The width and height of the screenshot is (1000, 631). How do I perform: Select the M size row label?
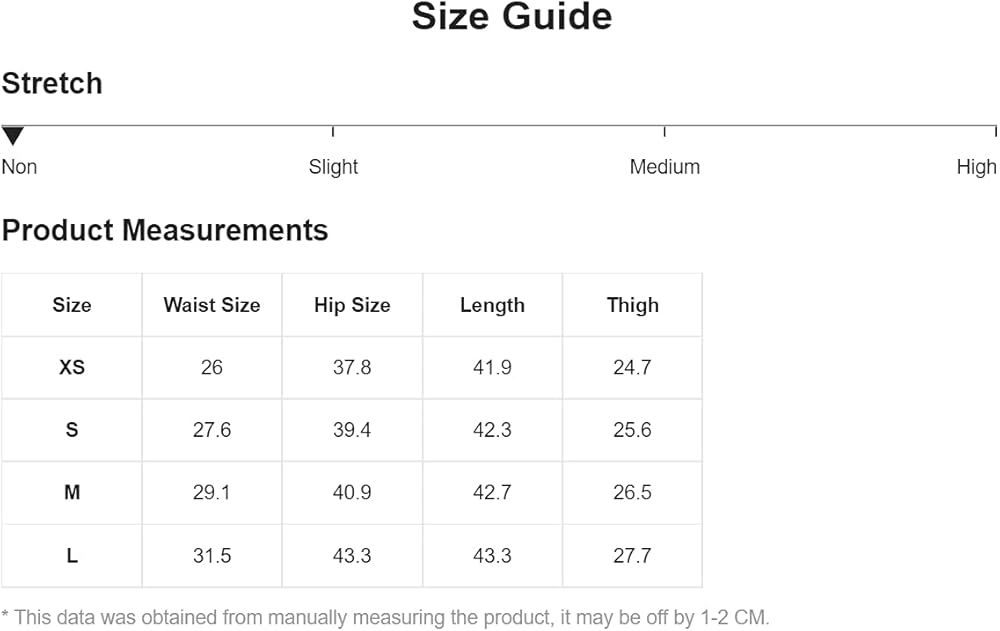(x=71, y=493)
